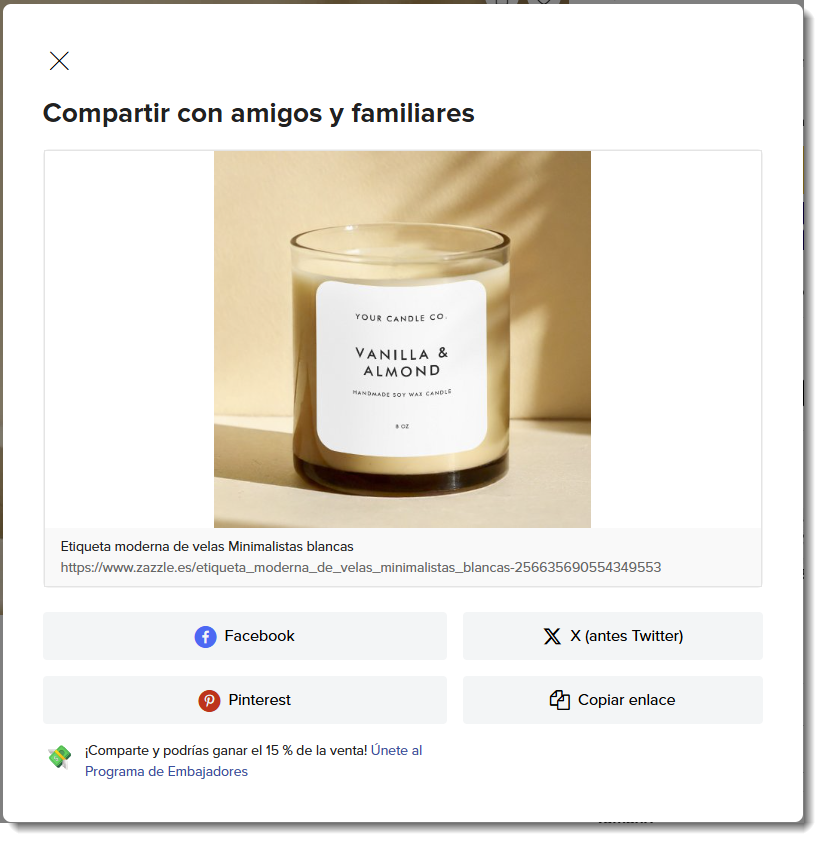
Task: Click the red Pinterest logo icon
Action: [209, 701]
